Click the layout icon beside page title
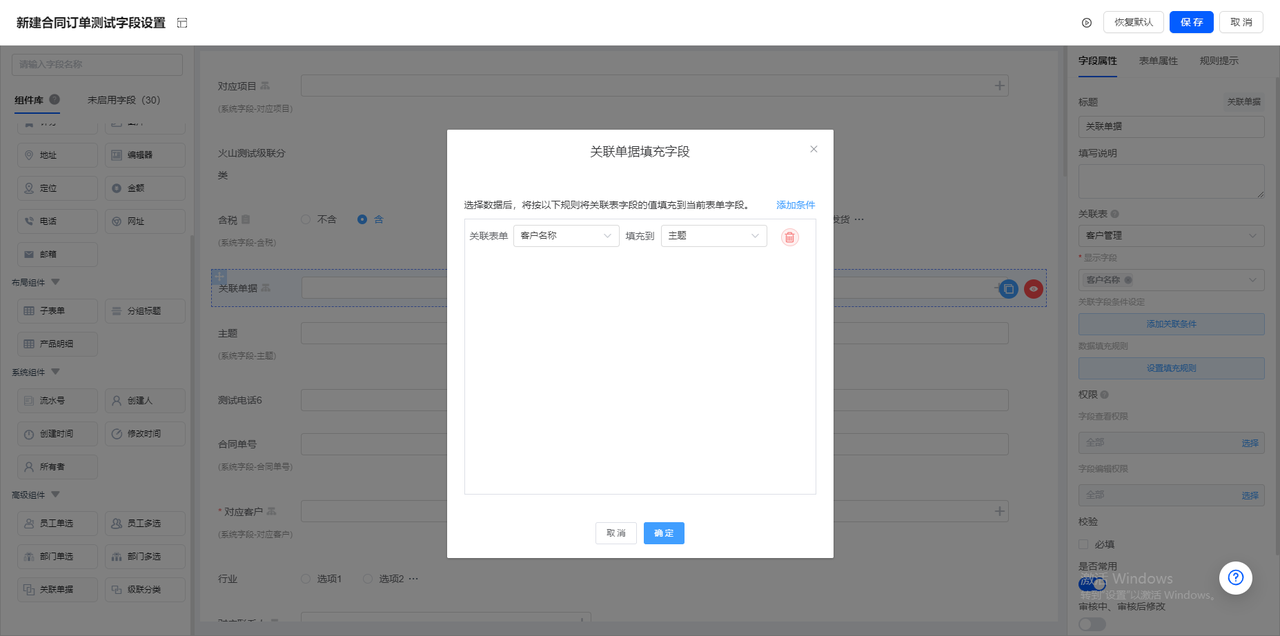 182,23
